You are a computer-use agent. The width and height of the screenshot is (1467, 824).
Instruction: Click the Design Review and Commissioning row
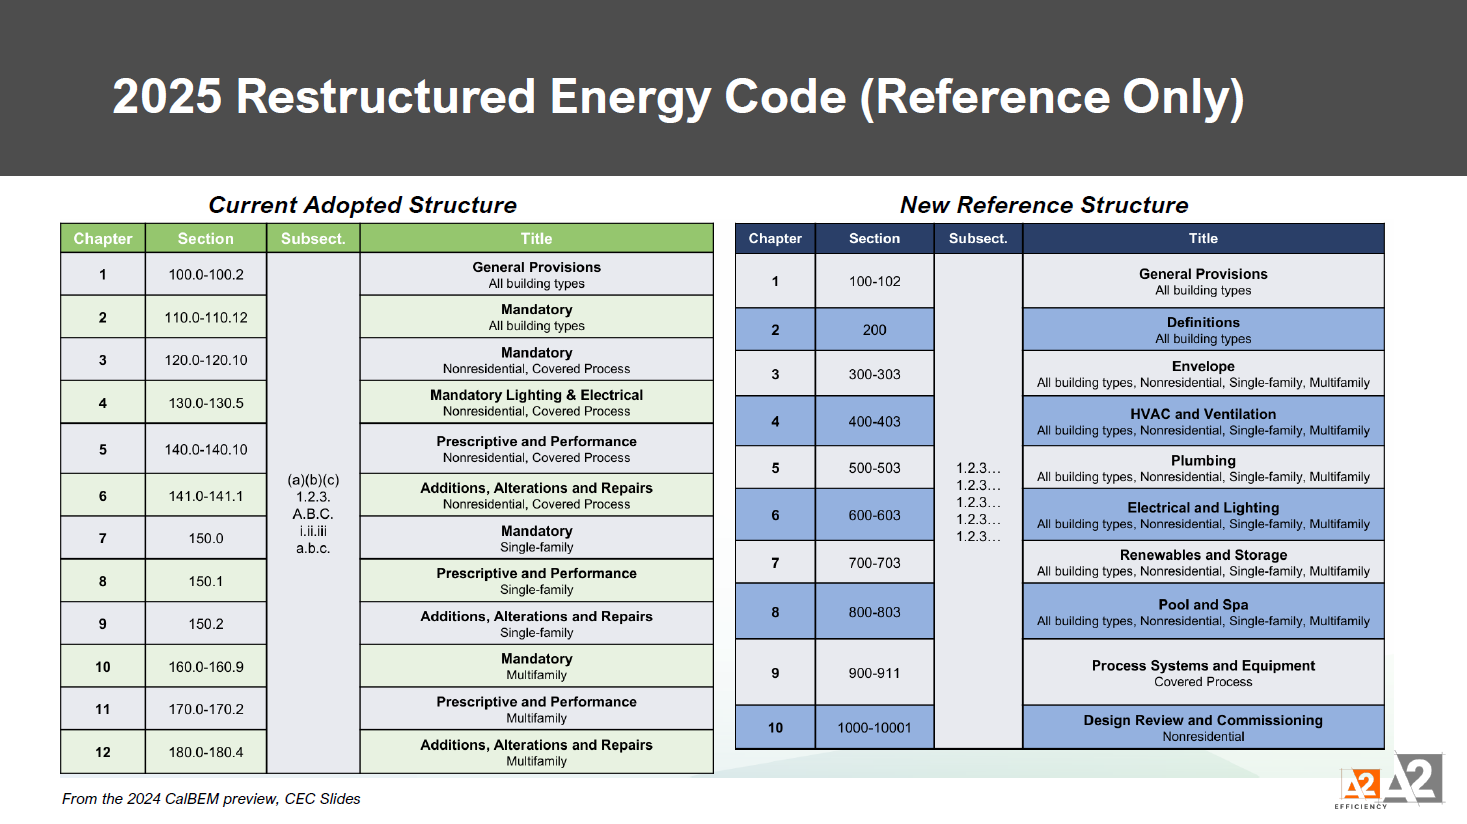[1203, 727]
